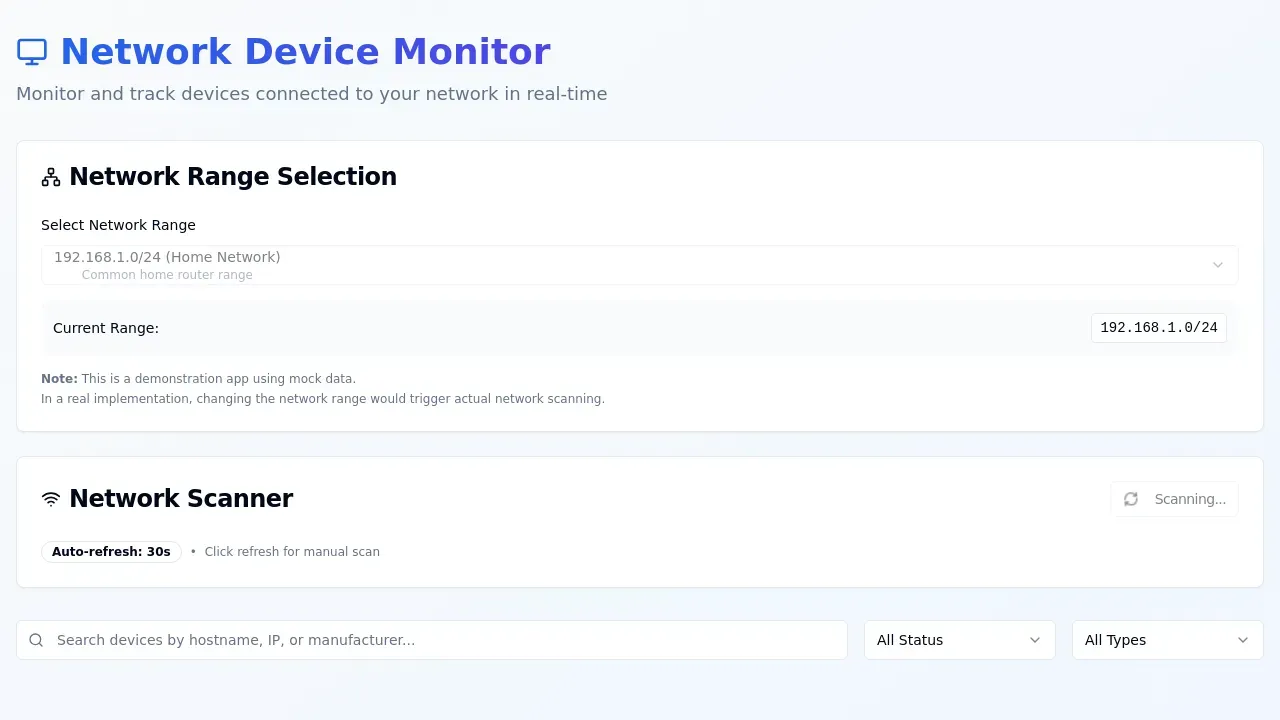Open the All Status filter dropdown
Screen dimensions: 1280x720
959,640
